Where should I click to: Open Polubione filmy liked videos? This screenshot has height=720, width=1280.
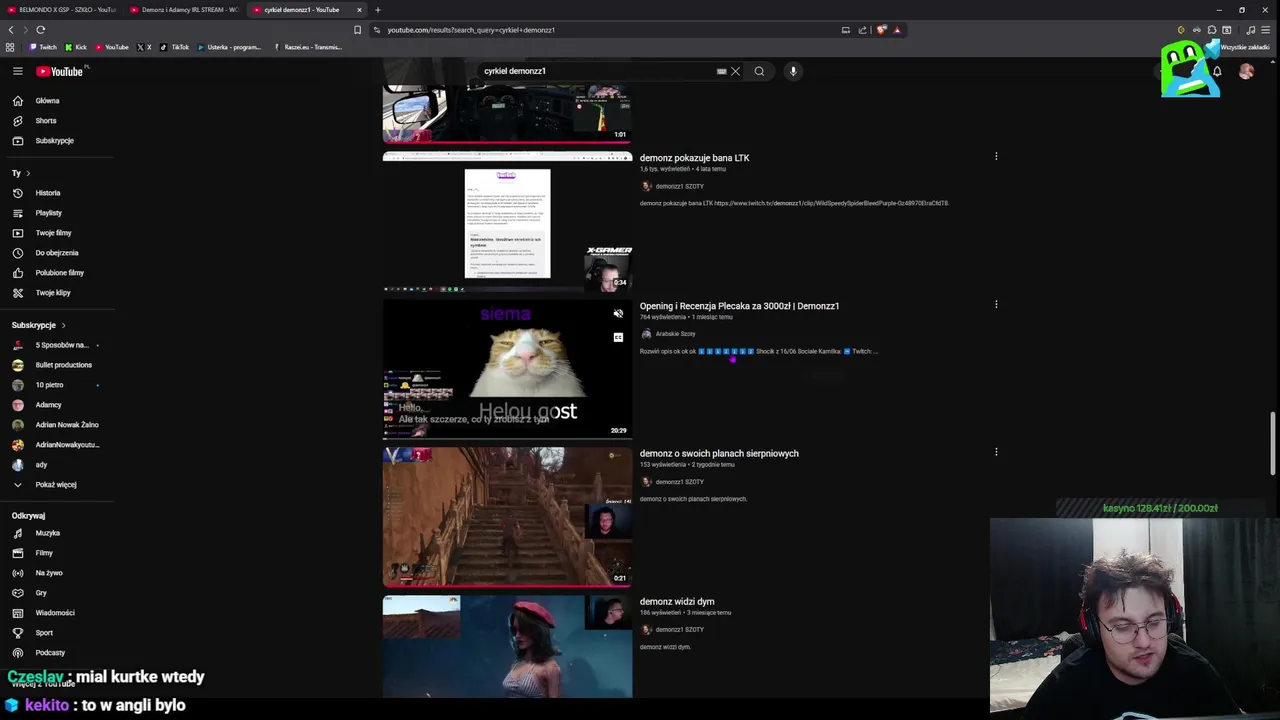(x=59, y=273)
